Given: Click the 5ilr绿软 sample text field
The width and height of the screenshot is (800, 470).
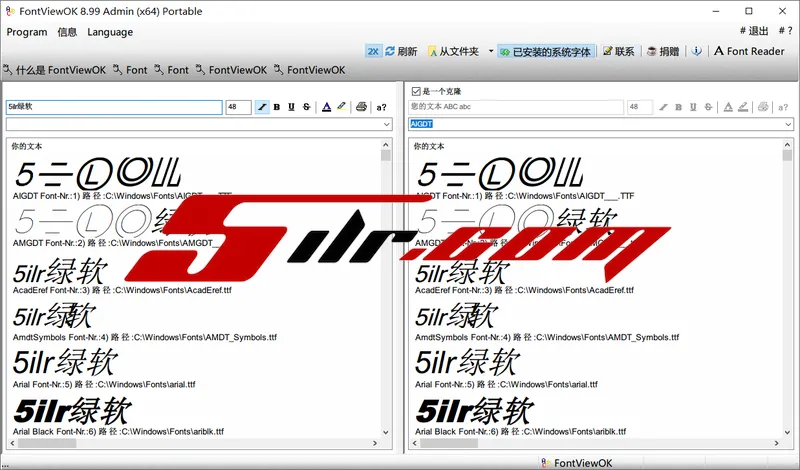Looking at the screenshot, I should (114, 107).
